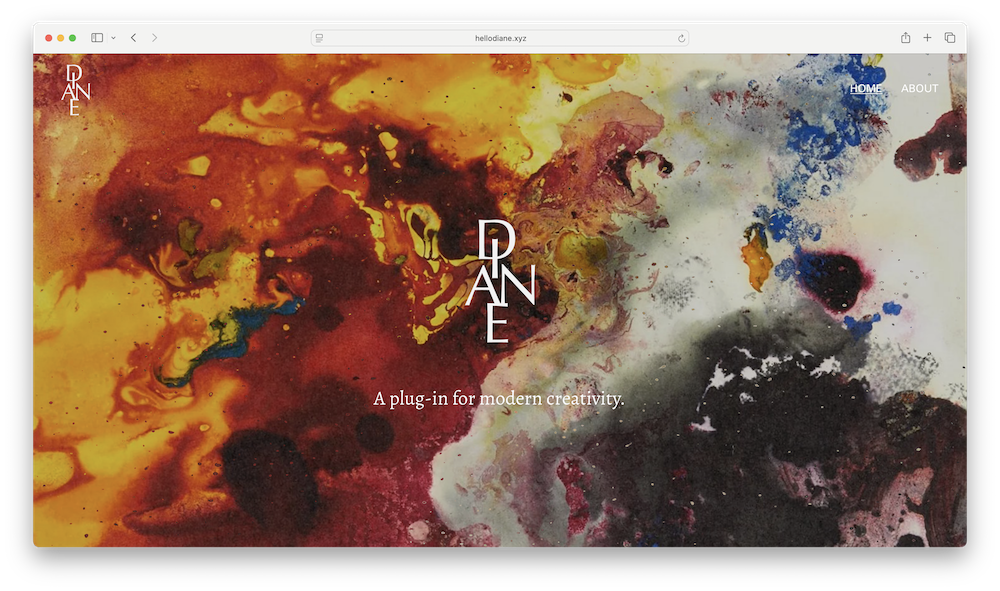Focus the hellodiane.xyz address field
Screen dimensions: 1000x591
pyautogui.click(x=500, y=38)
